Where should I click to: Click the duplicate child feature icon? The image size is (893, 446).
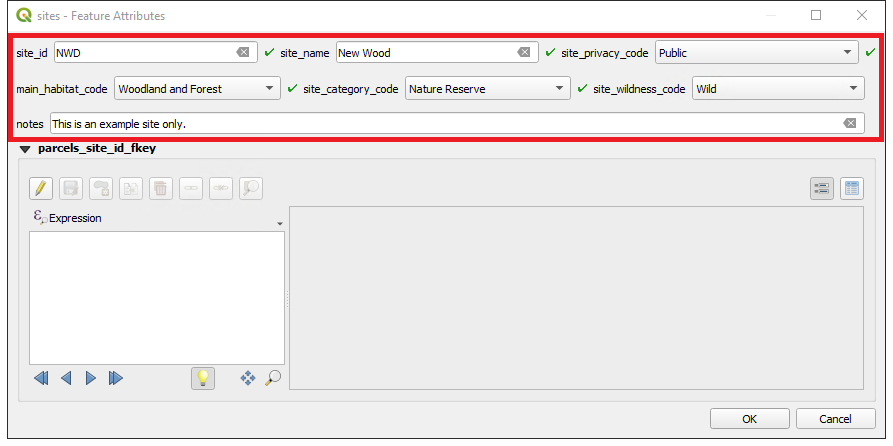pos(131,188)
